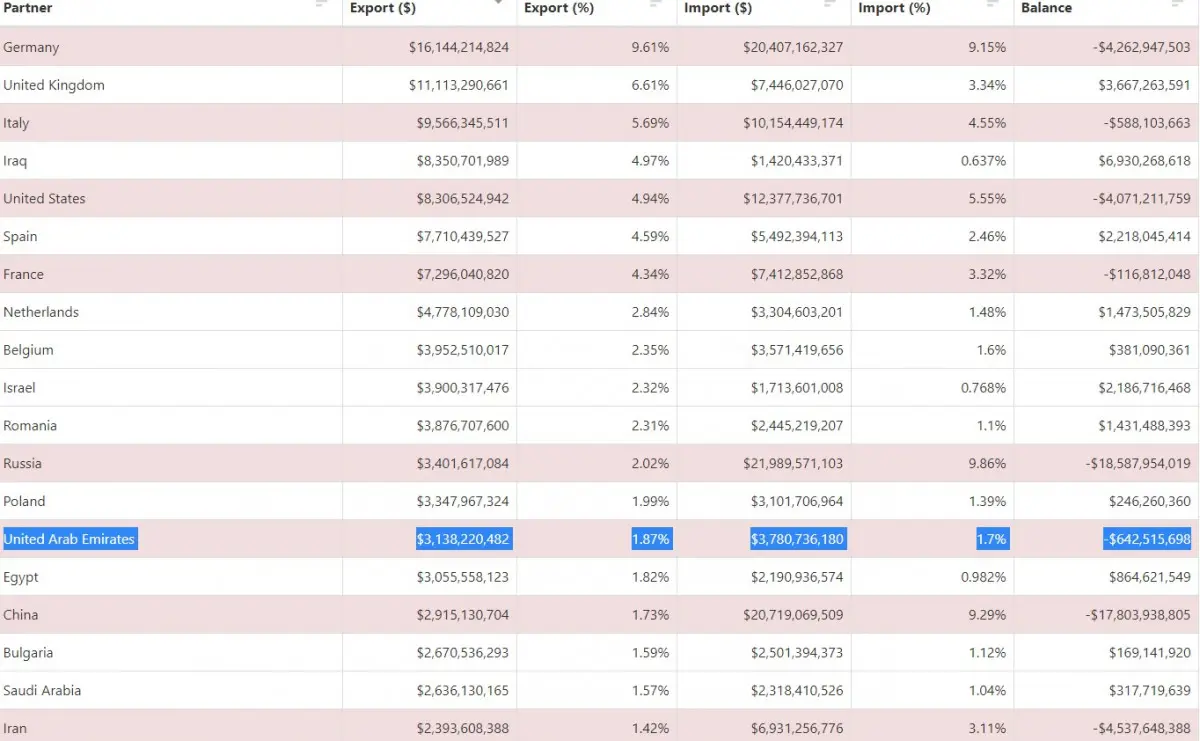Viewport: 1200px width, 741px height.
Task: Click Spain's balance $2,218,045,414
Action: click(1145, 236)
